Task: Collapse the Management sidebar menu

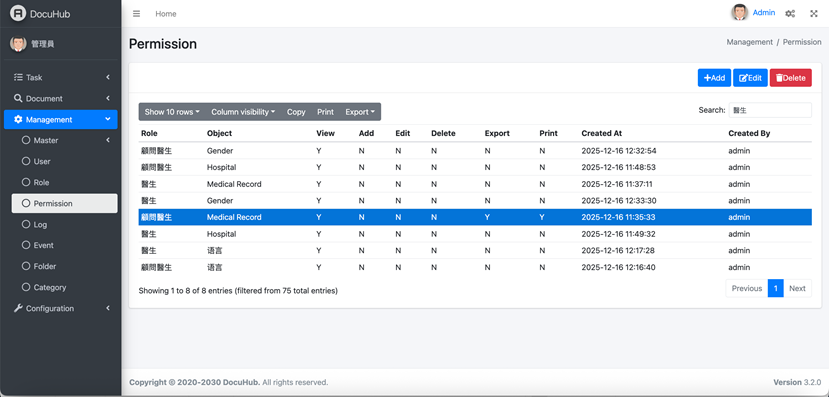Action: (x=60, y=119)
